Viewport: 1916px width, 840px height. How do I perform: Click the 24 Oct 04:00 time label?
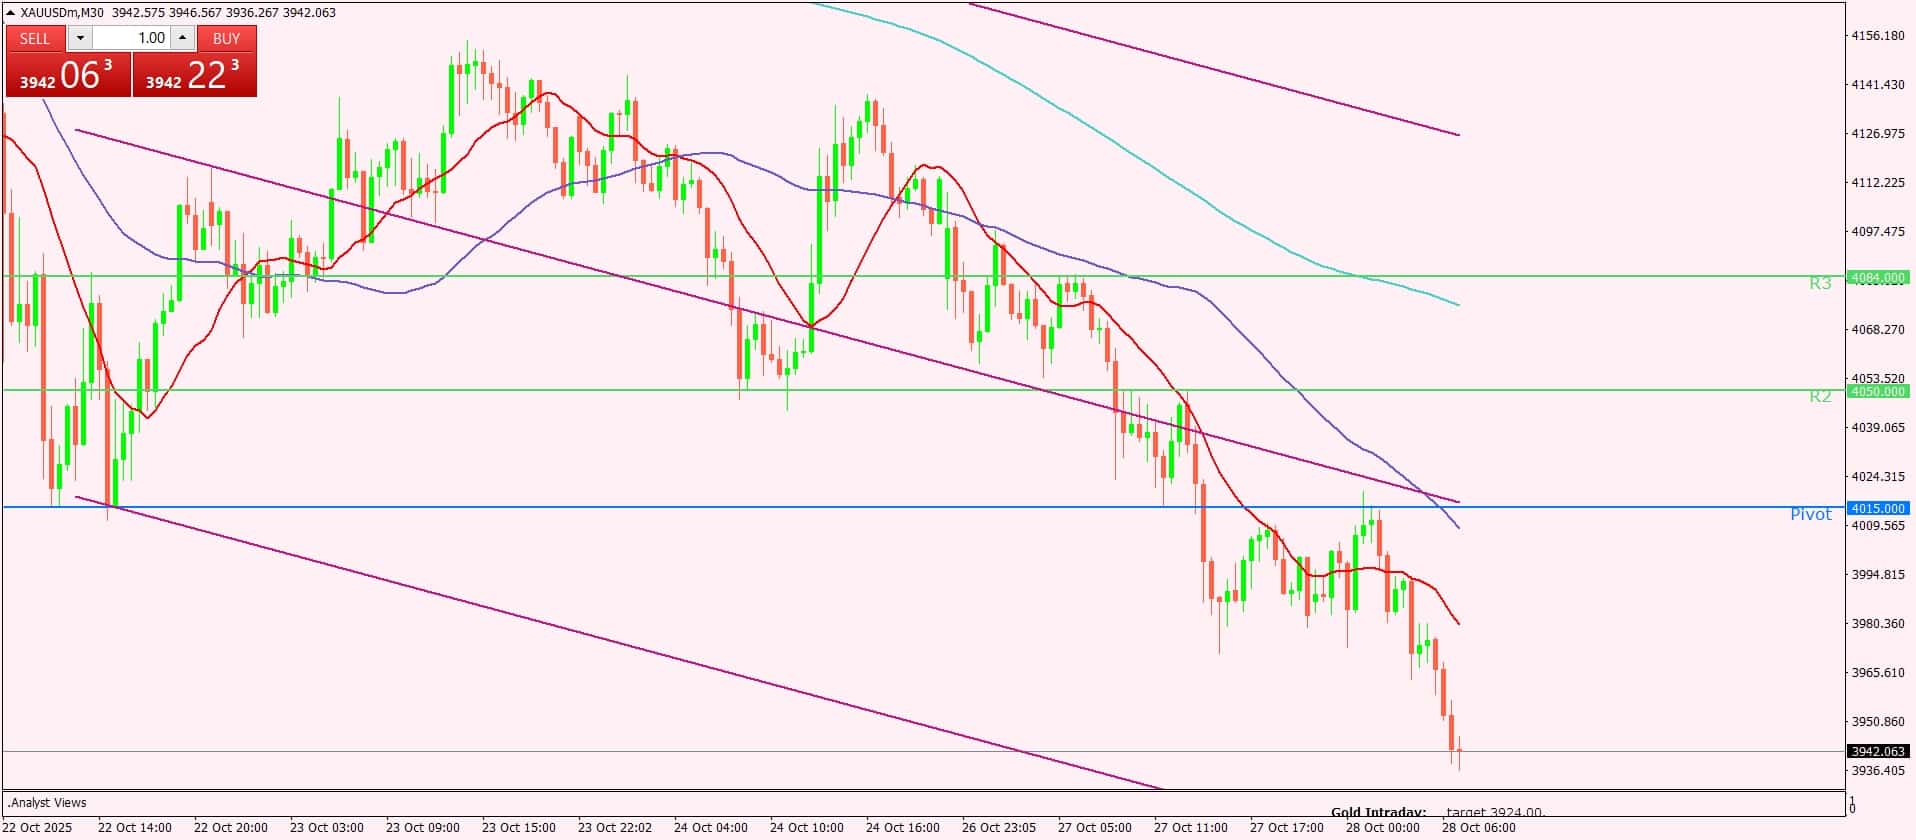711,828
